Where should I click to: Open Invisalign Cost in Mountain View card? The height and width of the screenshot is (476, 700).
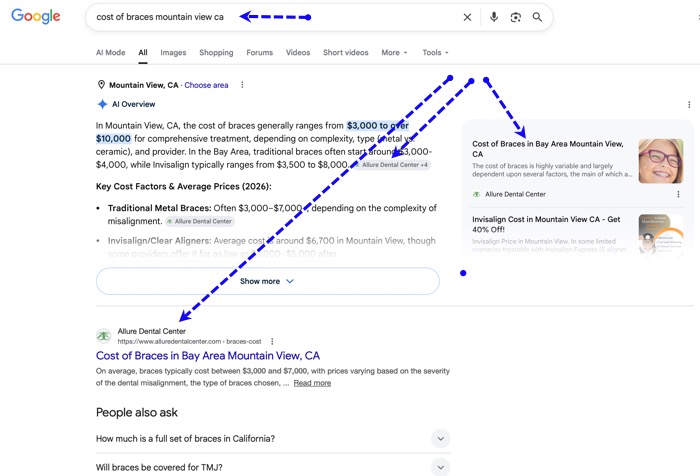546,224
